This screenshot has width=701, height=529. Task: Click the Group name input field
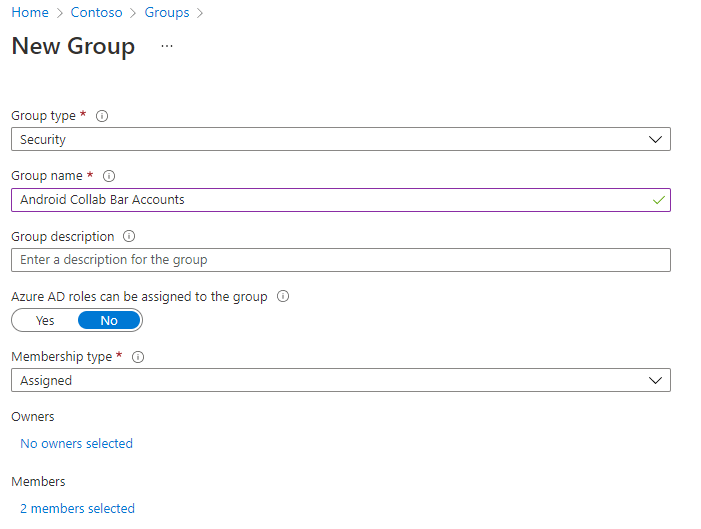click(341, 200)
